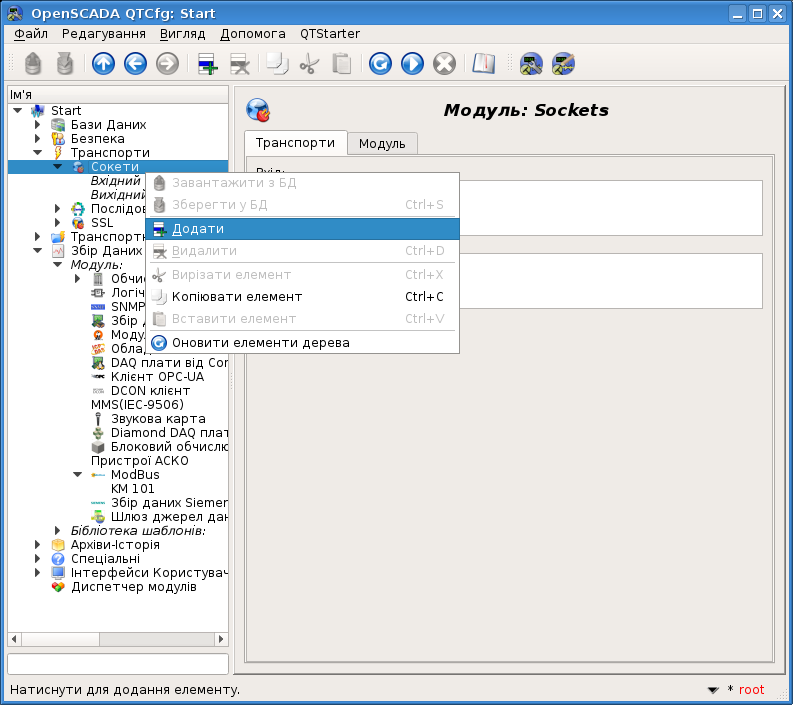The image size is (793, 705).
Task: Collapse the ModBus tree node
Action: 78,475
